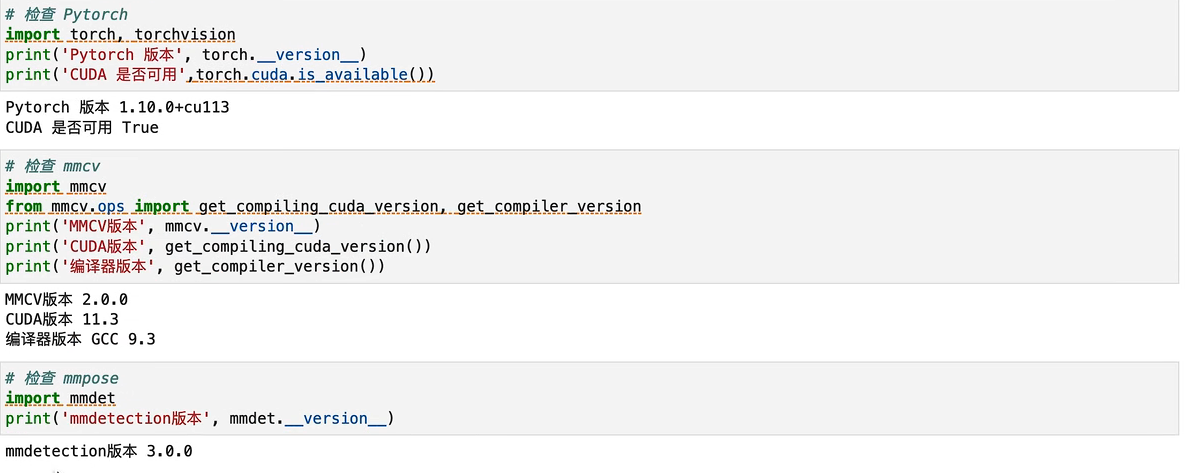The width and height of the screenshot is (1185, 473).
Task: Click the print 'Pytorch 版本' line
Action: coord(185,55)
